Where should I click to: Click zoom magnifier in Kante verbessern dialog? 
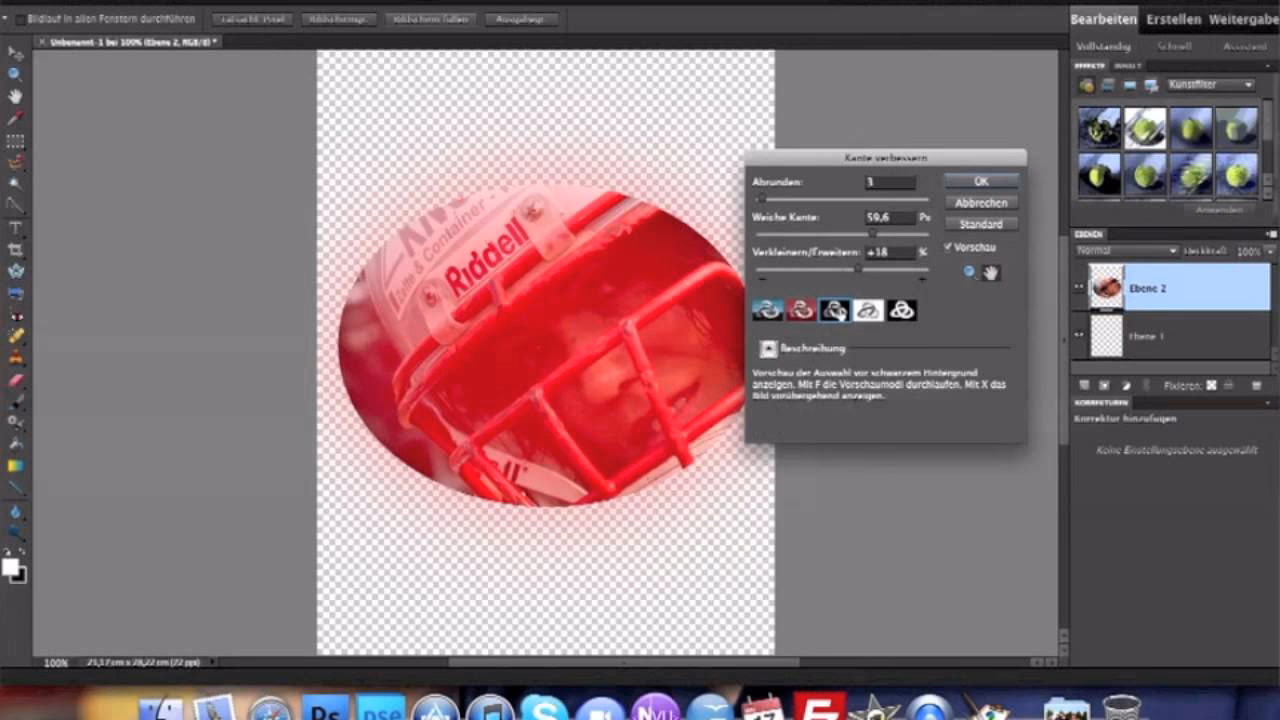click(x=970, y=272)
